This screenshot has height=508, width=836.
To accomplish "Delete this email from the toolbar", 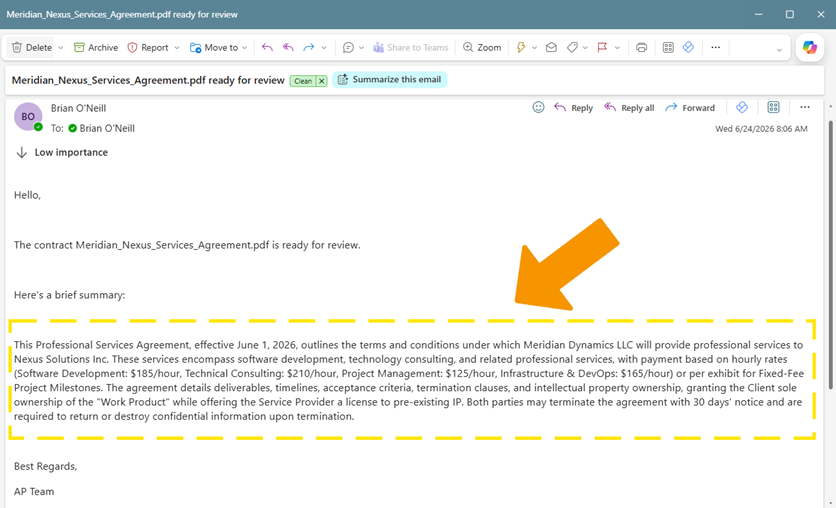I will 31,47.
